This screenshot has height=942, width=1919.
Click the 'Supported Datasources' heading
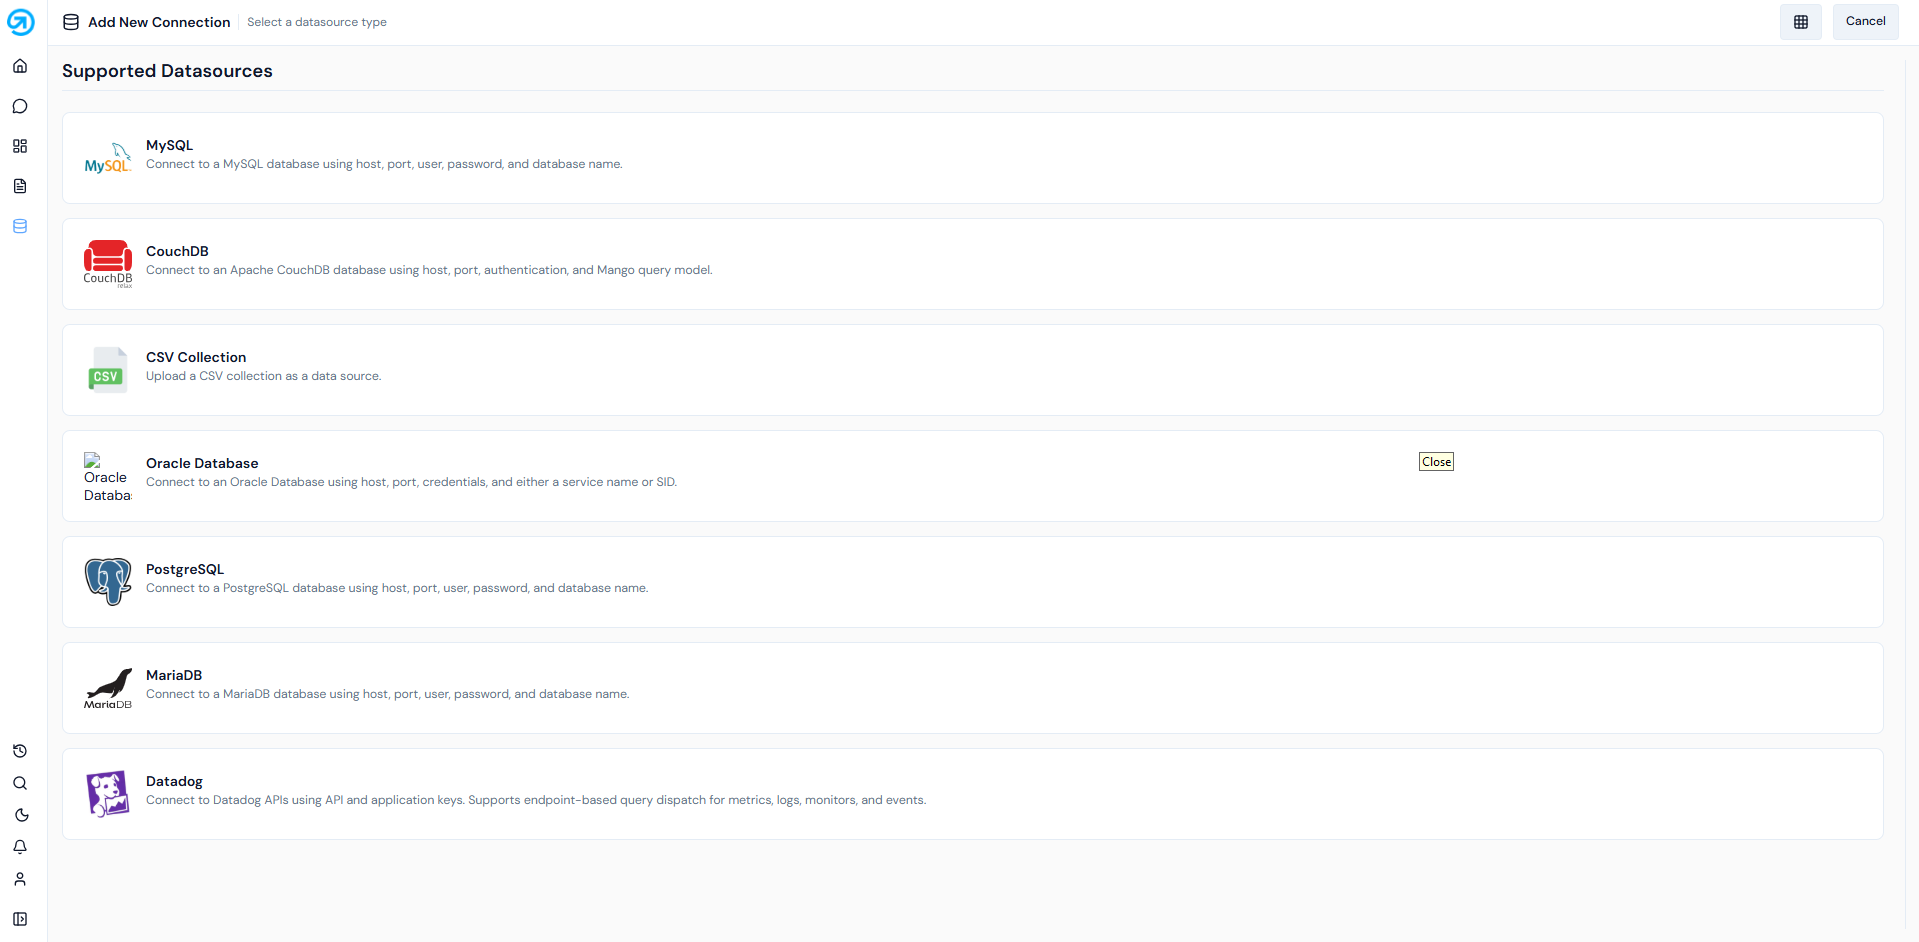pos(167,71)
